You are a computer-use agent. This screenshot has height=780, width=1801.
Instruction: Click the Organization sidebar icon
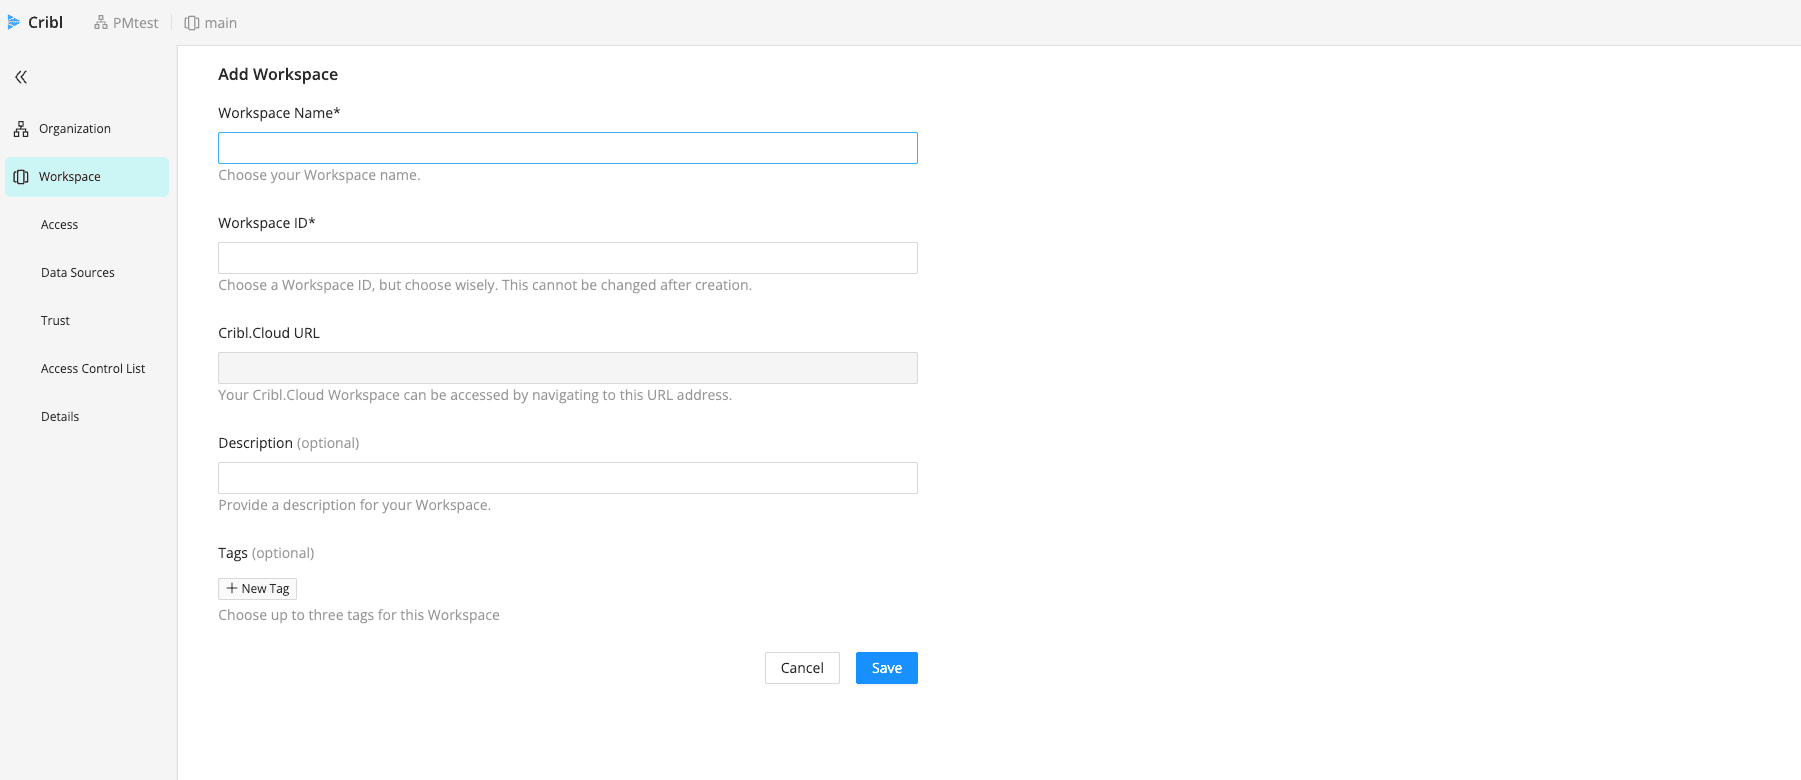pos(21,129)
